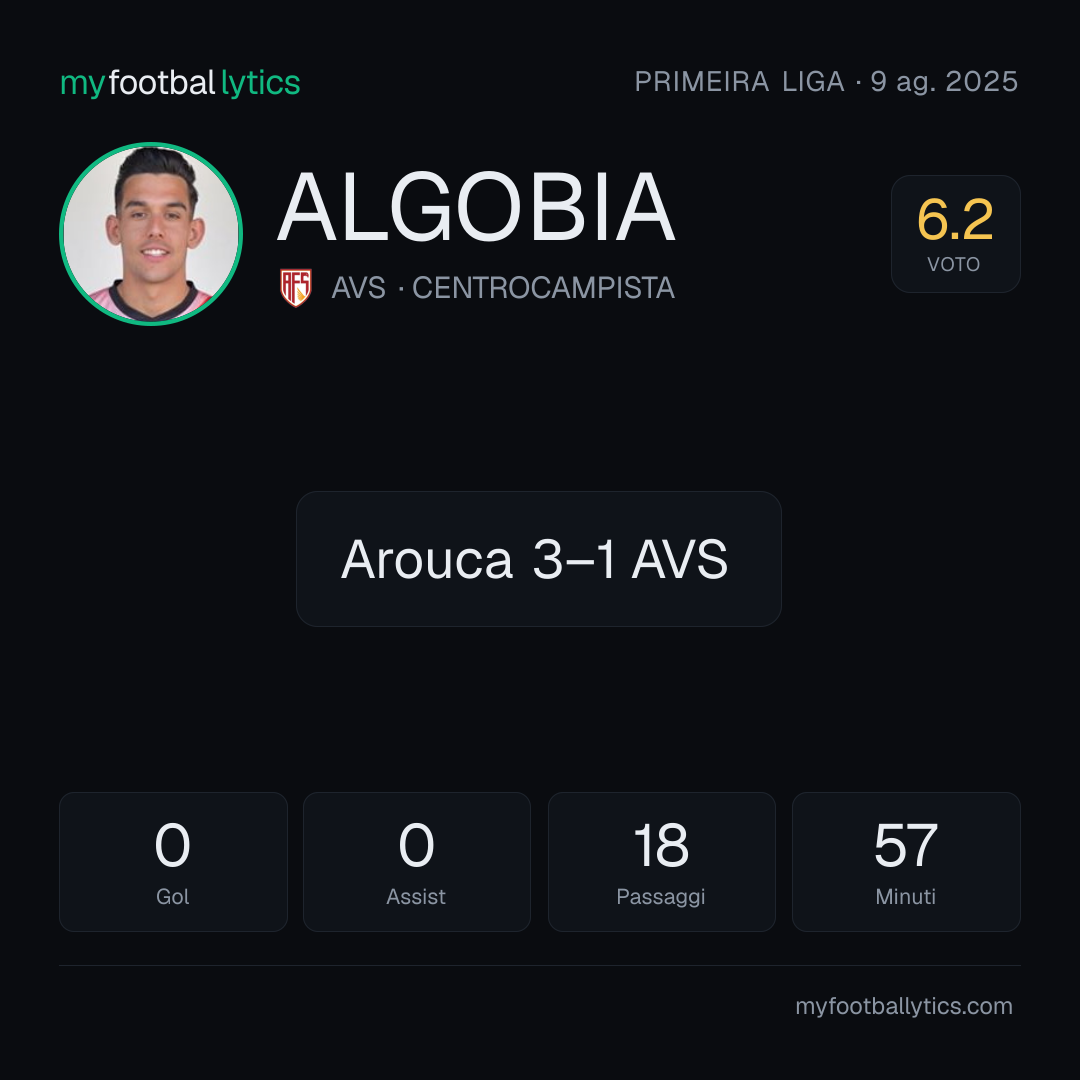Image resolution: width=1080 pixels, height=1080 pixels.
Task: Click the 18 passes number
Action: coord(661,845)
